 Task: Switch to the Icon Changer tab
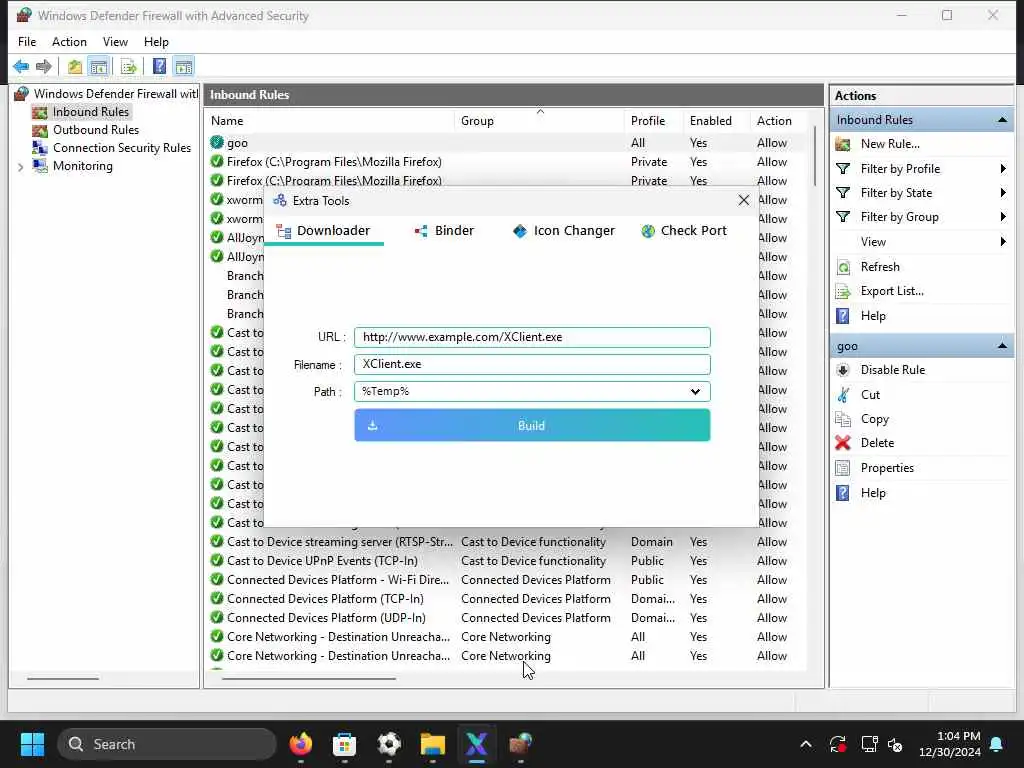point(564,231)
